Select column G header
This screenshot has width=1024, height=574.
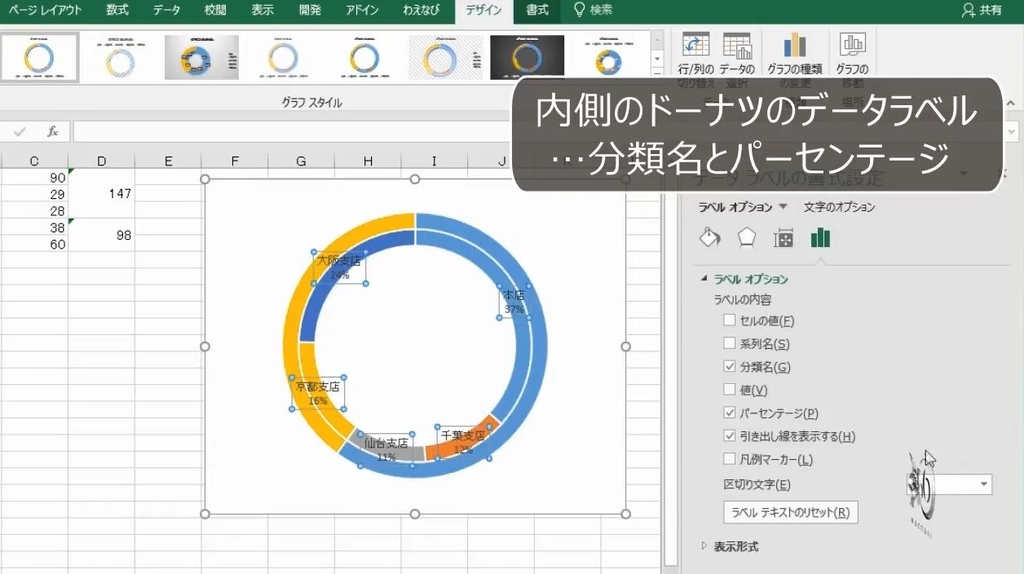click(x=300, y=161)
